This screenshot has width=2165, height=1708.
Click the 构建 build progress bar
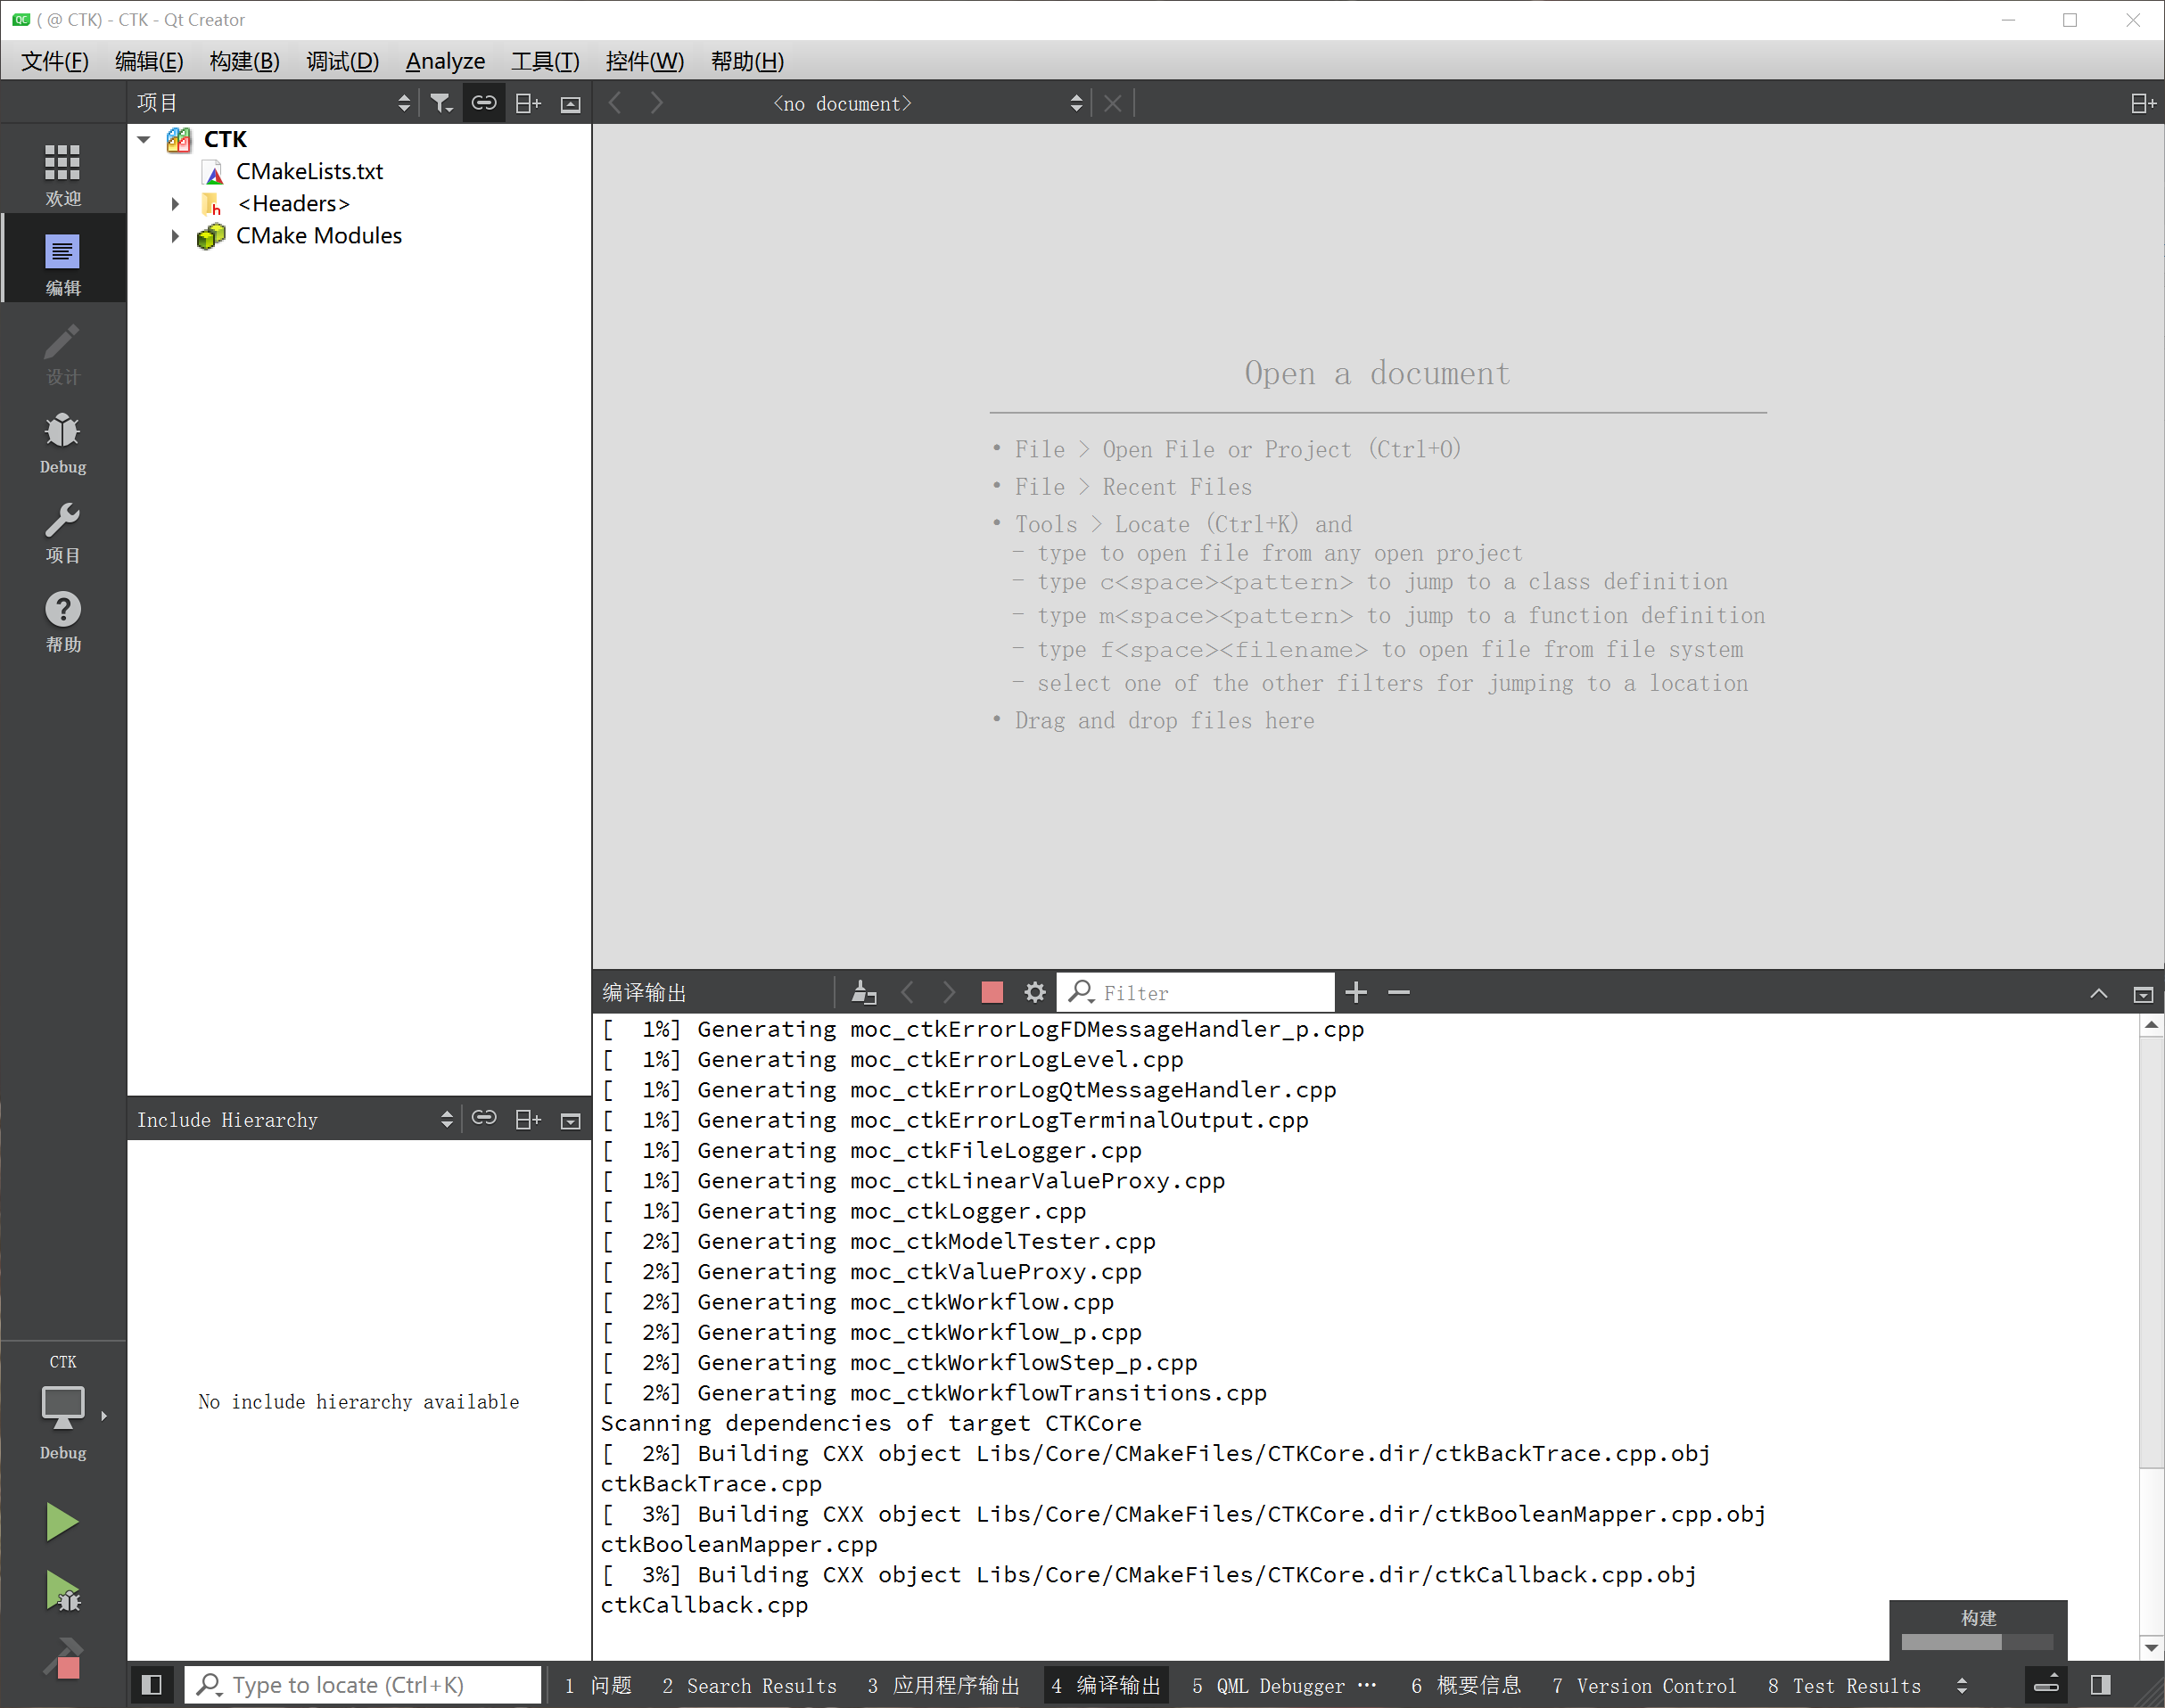click(1977, 1641)
